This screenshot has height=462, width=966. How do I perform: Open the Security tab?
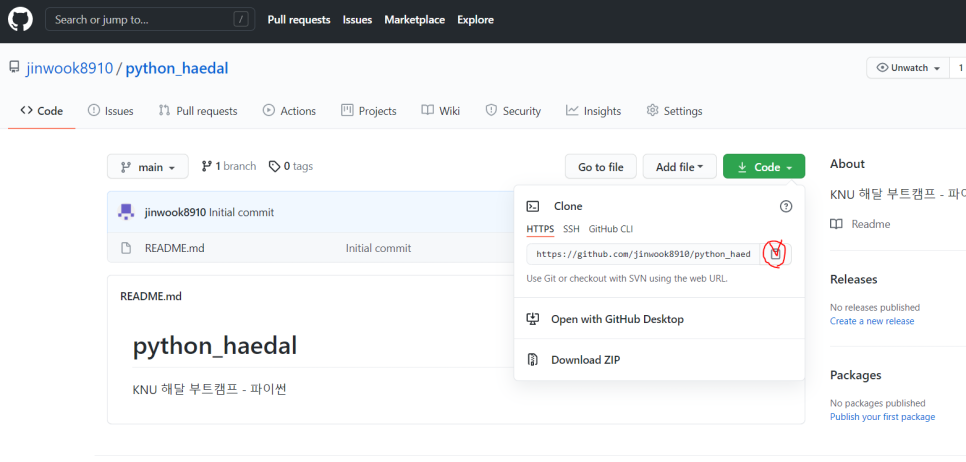(513, 111)
